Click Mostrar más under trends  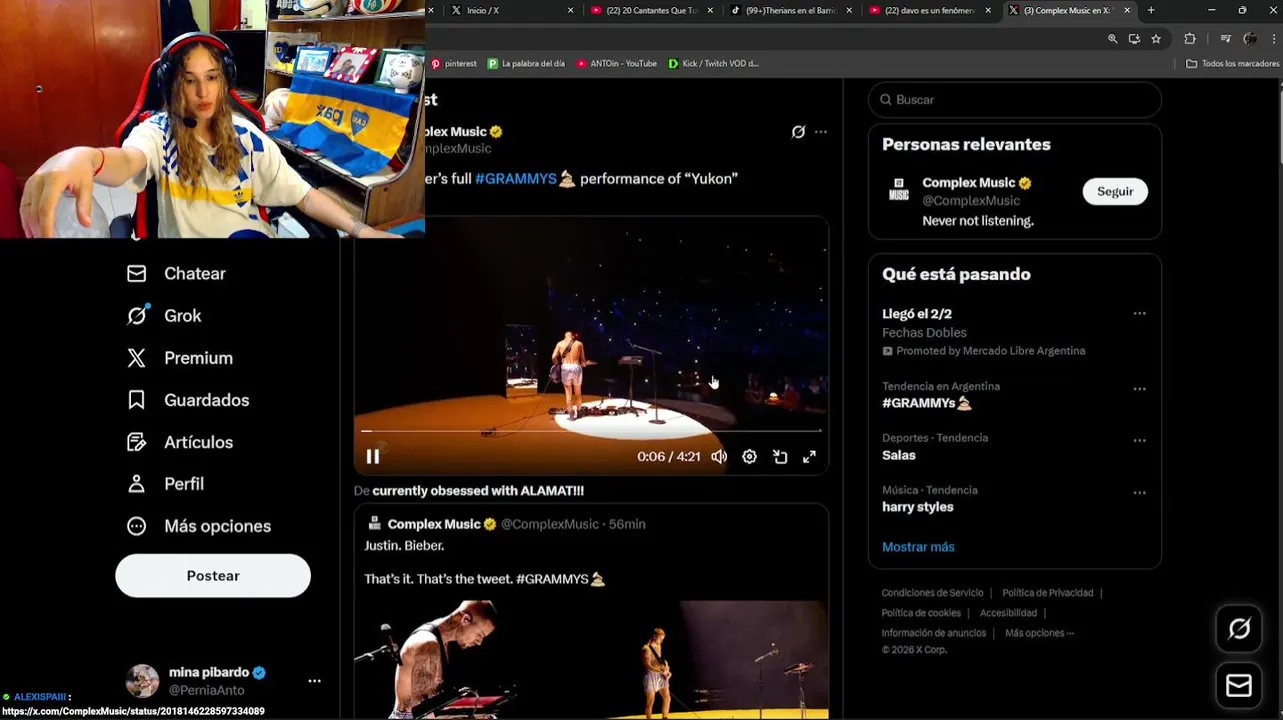click(918, 547)
